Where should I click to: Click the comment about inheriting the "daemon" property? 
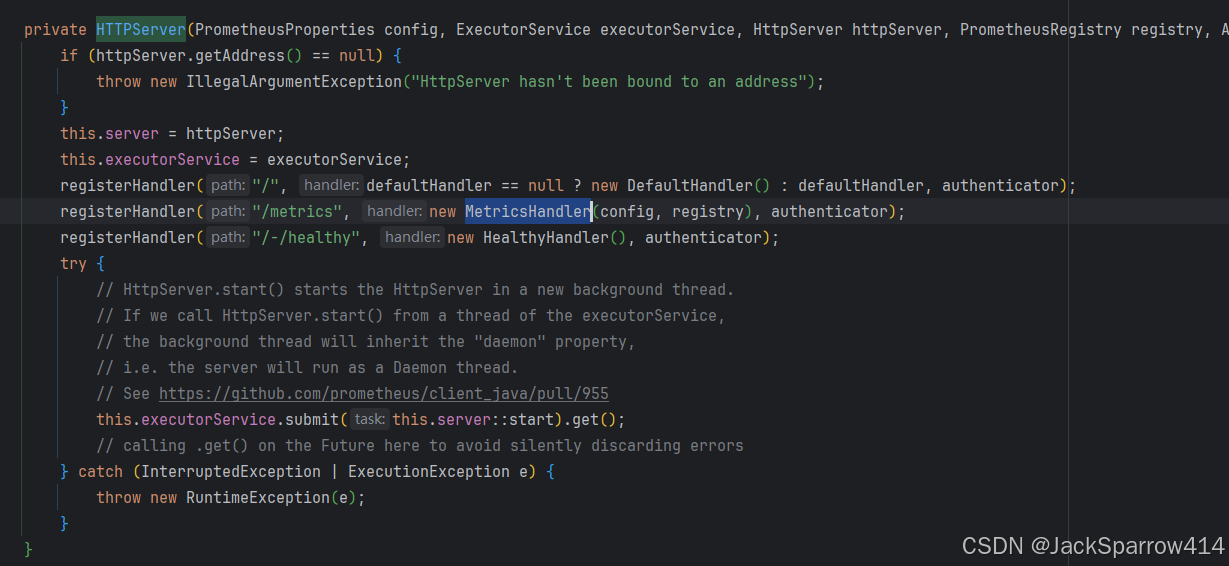pyautogui.click(x=366, y=342)
